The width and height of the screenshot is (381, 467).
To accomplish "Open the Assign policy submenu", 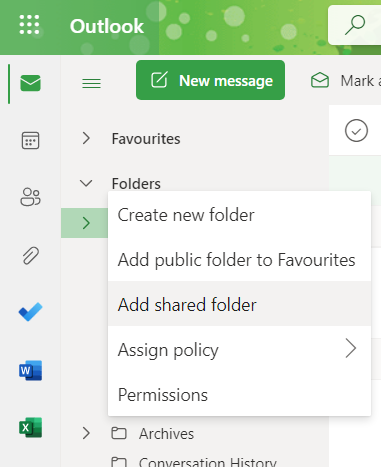I will click(x=239, y=349).
